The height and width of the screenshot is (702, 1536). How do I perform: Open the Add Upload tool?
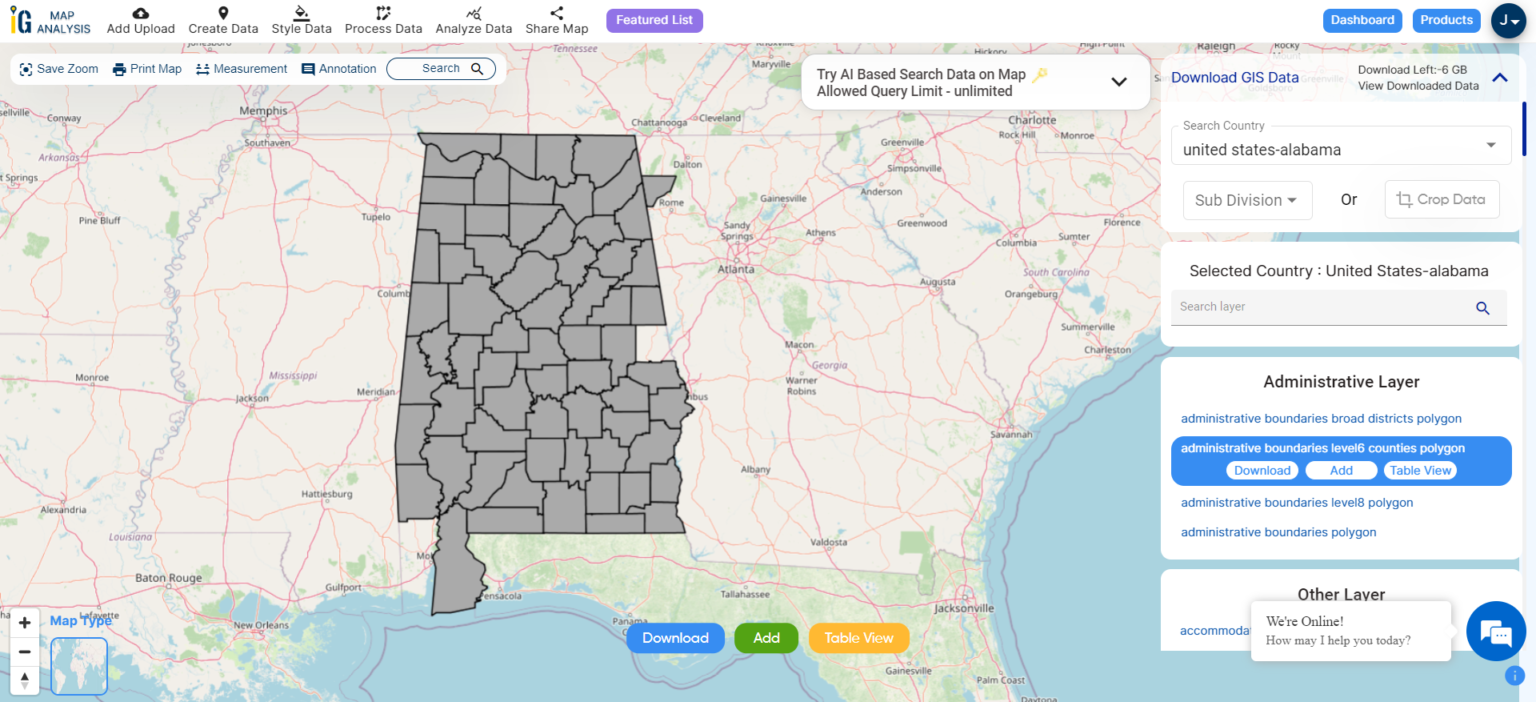pos(140,20)
